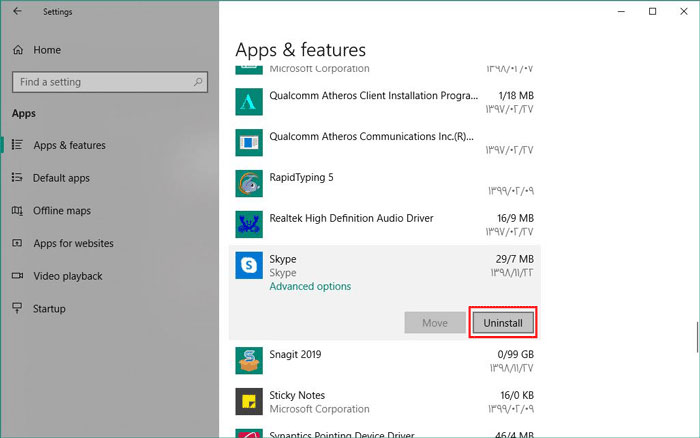Image resolution: width=700 pixels, height=438 pixels.
Task: Select the Snagit 2019 entry
Action: [x=384, y=361]
